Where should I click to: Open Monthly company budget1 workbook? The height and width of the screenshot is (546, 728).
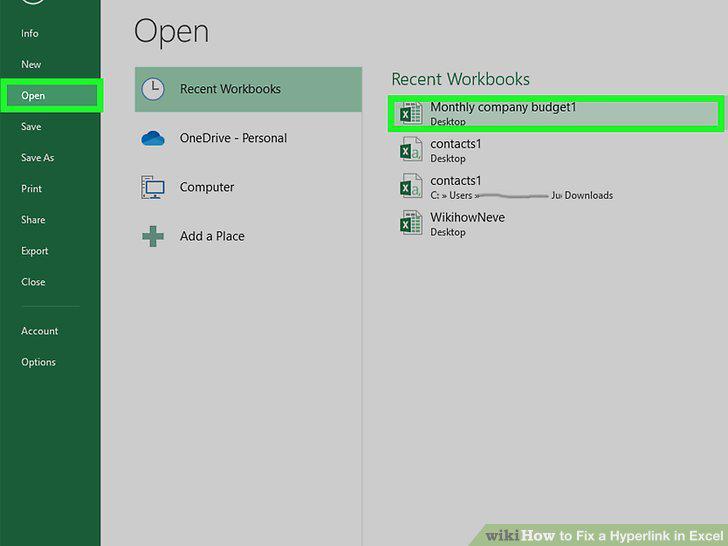click(x=556, y=114)
